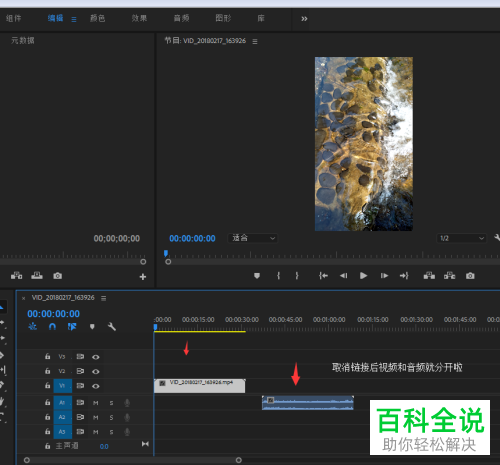Export frame from program monitor

coord(470,276)
